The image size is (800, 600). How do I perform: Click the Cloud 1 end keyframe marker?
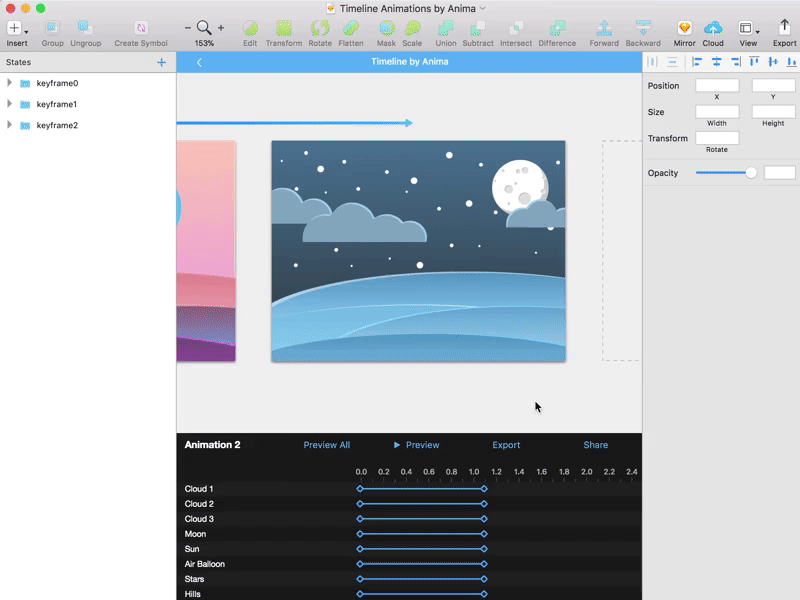tap(484, 489)
